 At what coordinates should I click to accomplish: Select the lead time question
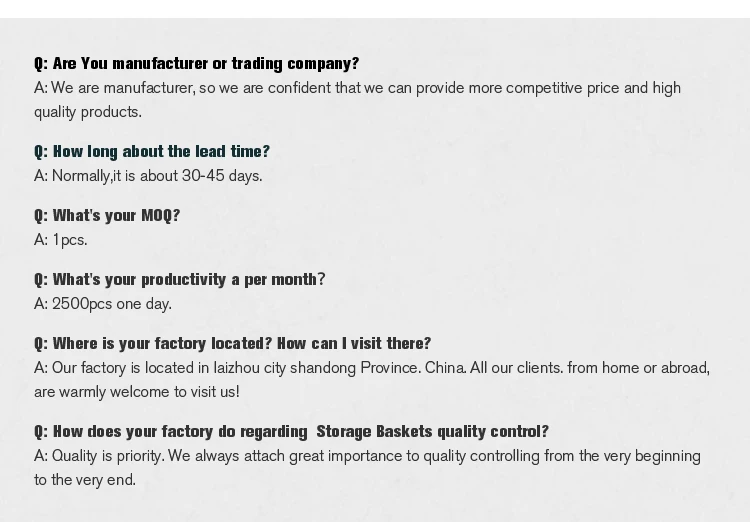(x=152, y=152)
